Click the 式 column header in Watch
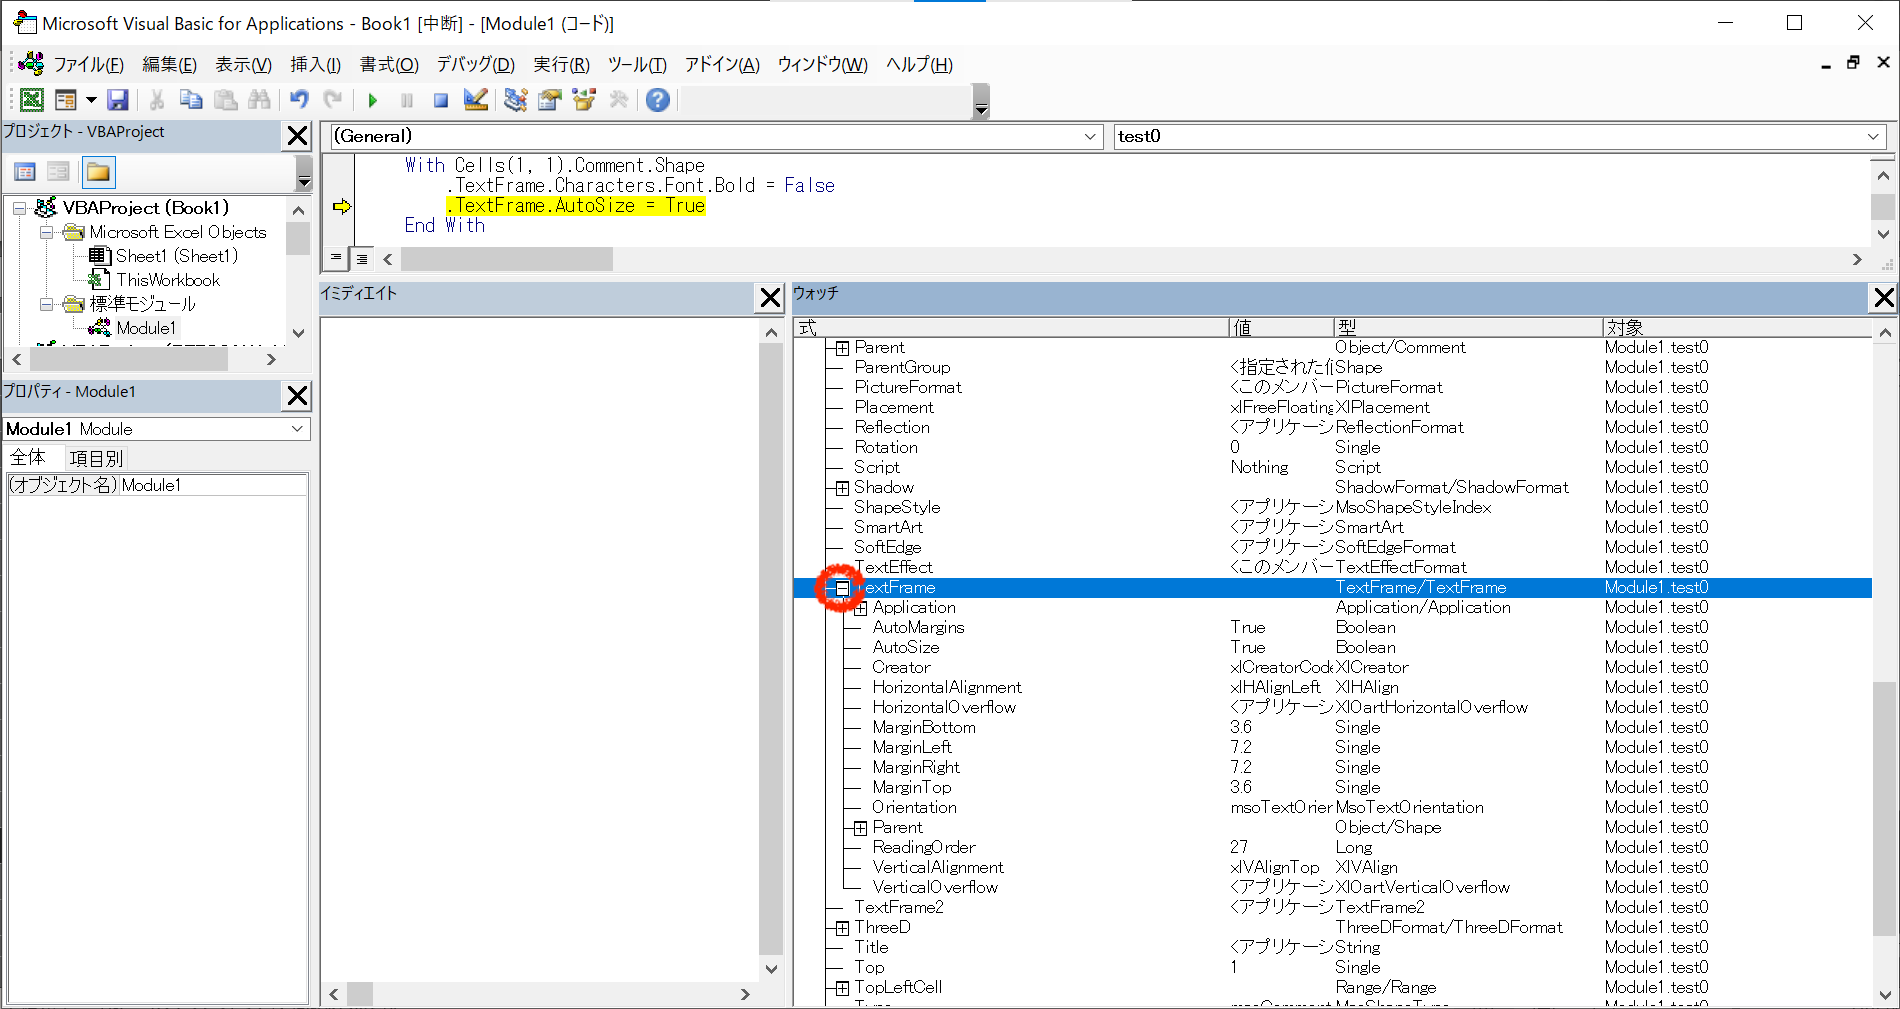Image resolution: width=1900 pixels, height=1009 pixels. click(x=1011, y=328)
